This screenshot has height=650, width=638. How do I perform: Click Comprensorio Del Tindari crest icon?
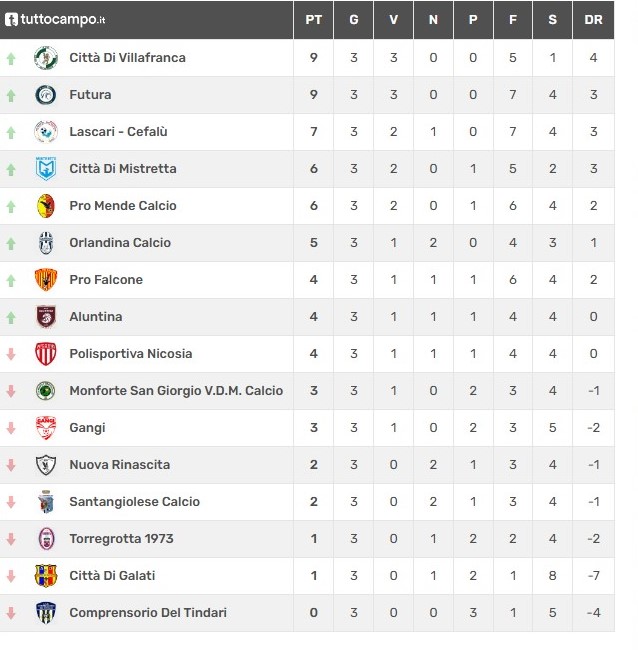(46, 613)
